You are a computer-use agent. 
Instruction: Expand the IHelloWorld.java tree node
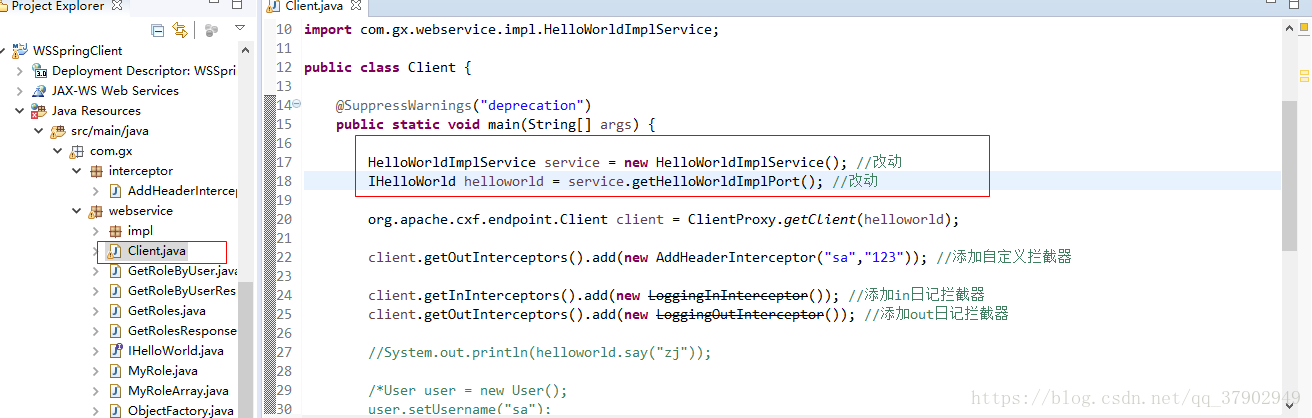(96, 351)
